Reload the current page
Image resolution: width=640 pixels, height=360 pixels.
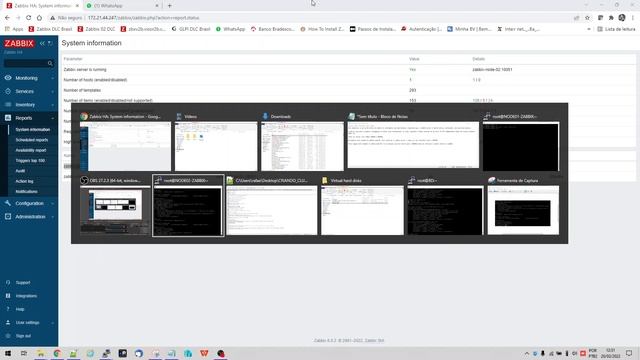coord(29,18)
